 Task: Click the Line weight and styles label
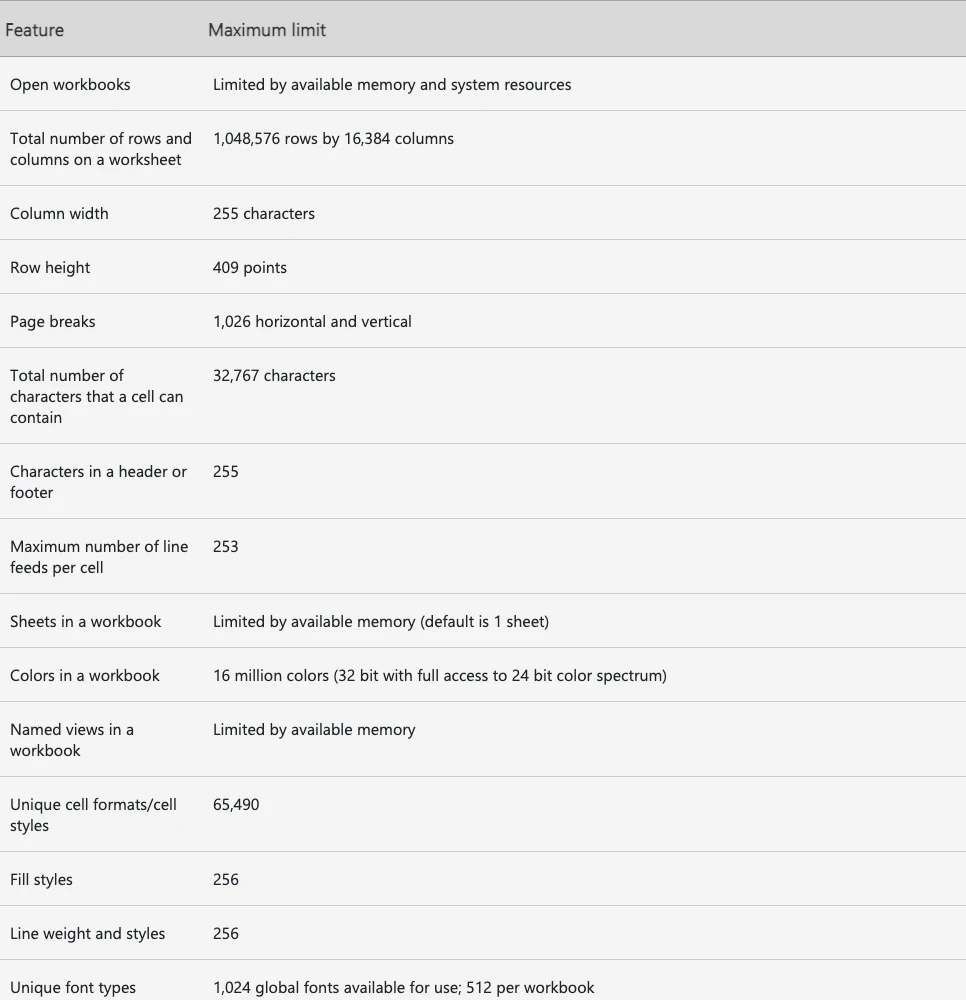[x=87, y=934]
